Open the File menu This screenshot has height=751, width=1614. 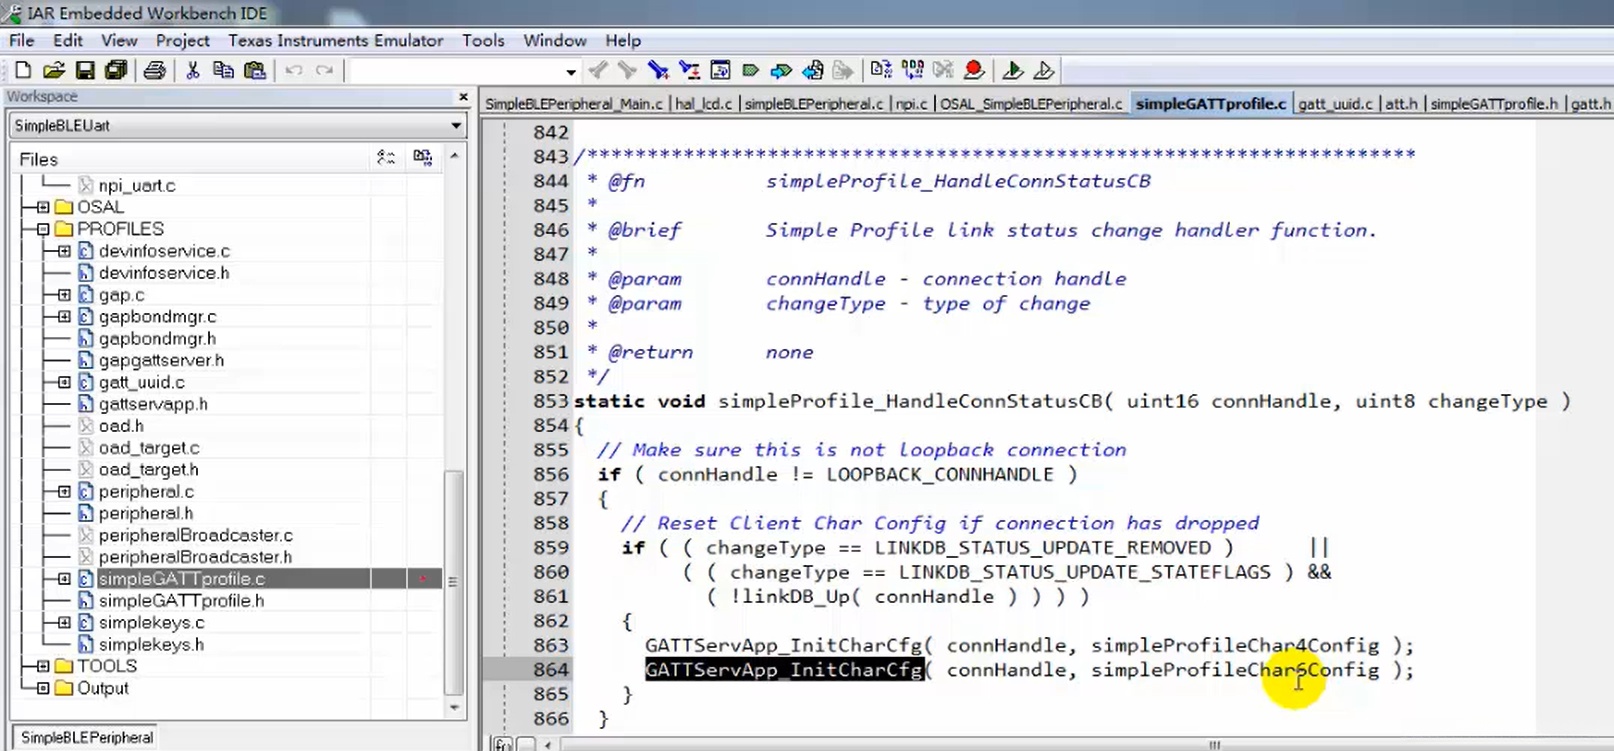point(22,41)
